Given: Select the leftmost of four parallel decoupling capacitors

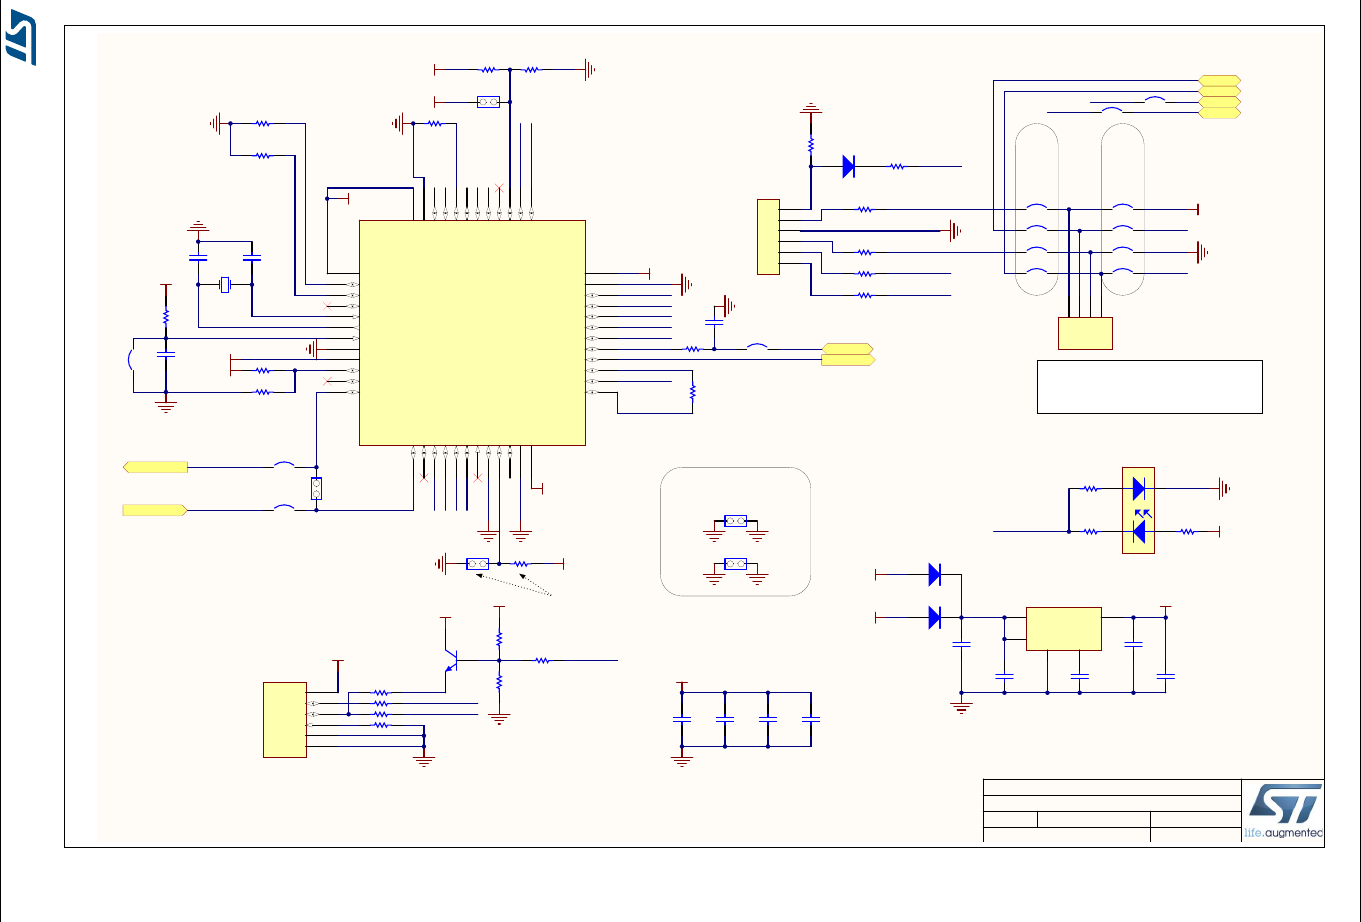Looking at the screenshot, I should click(682, 720).
